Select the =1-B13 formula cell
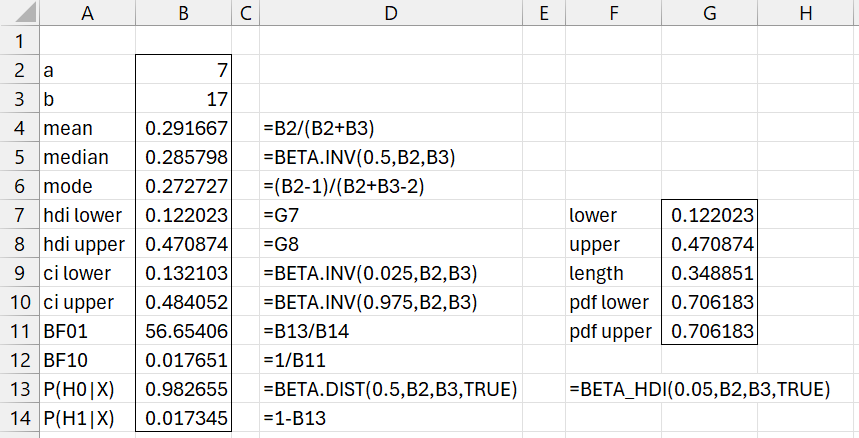Image resolution: width=859 pixels, height=438 pixels. point(391,418)
